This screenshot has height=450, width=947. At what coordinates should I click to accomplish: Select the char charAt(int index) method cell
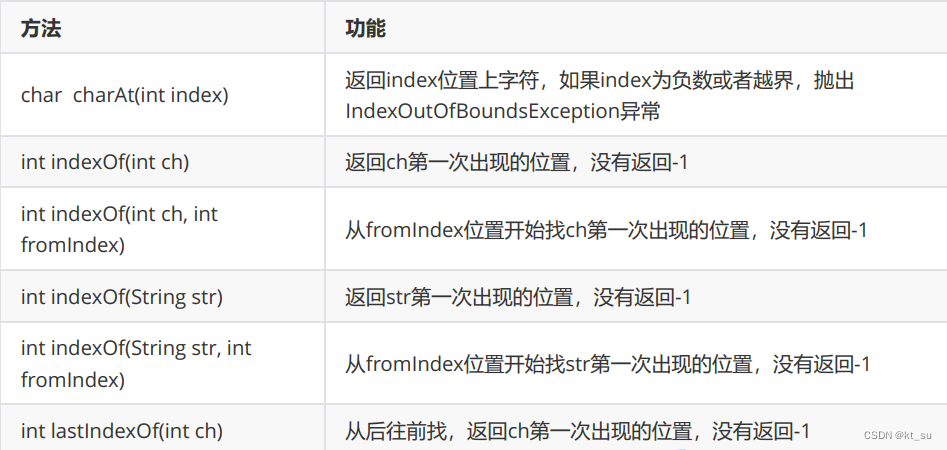[162, 95]
